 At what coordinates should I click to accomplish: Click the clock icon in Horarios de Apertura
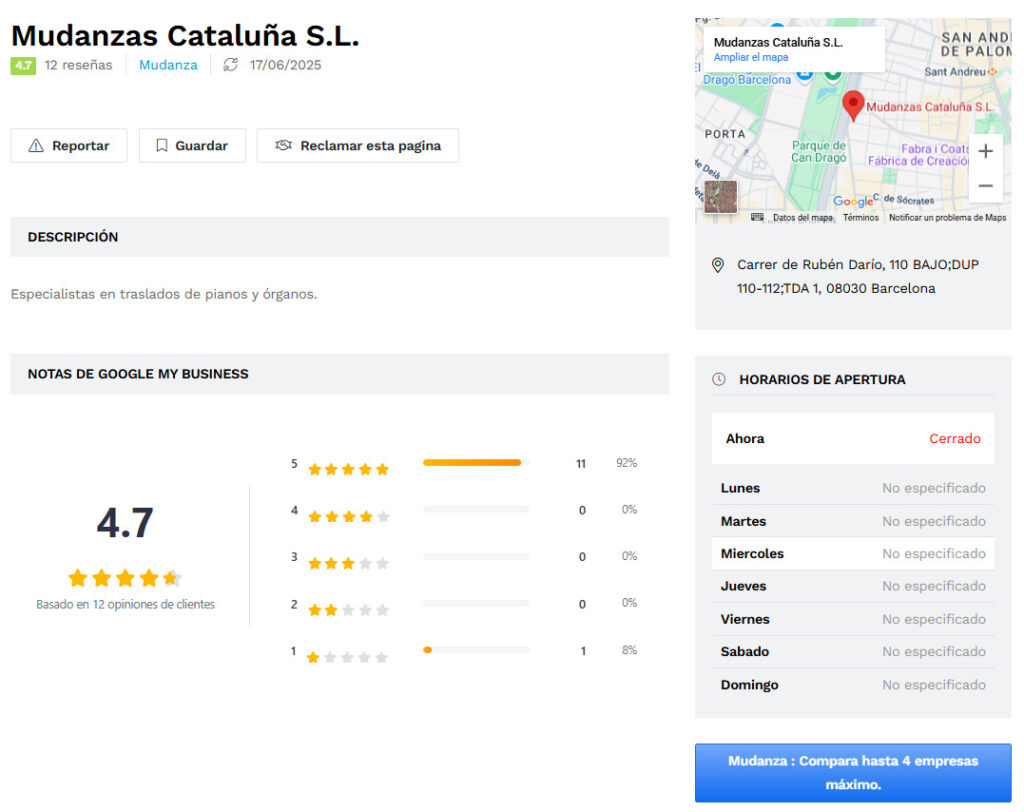pyautogui.click(x=718, y=380)
